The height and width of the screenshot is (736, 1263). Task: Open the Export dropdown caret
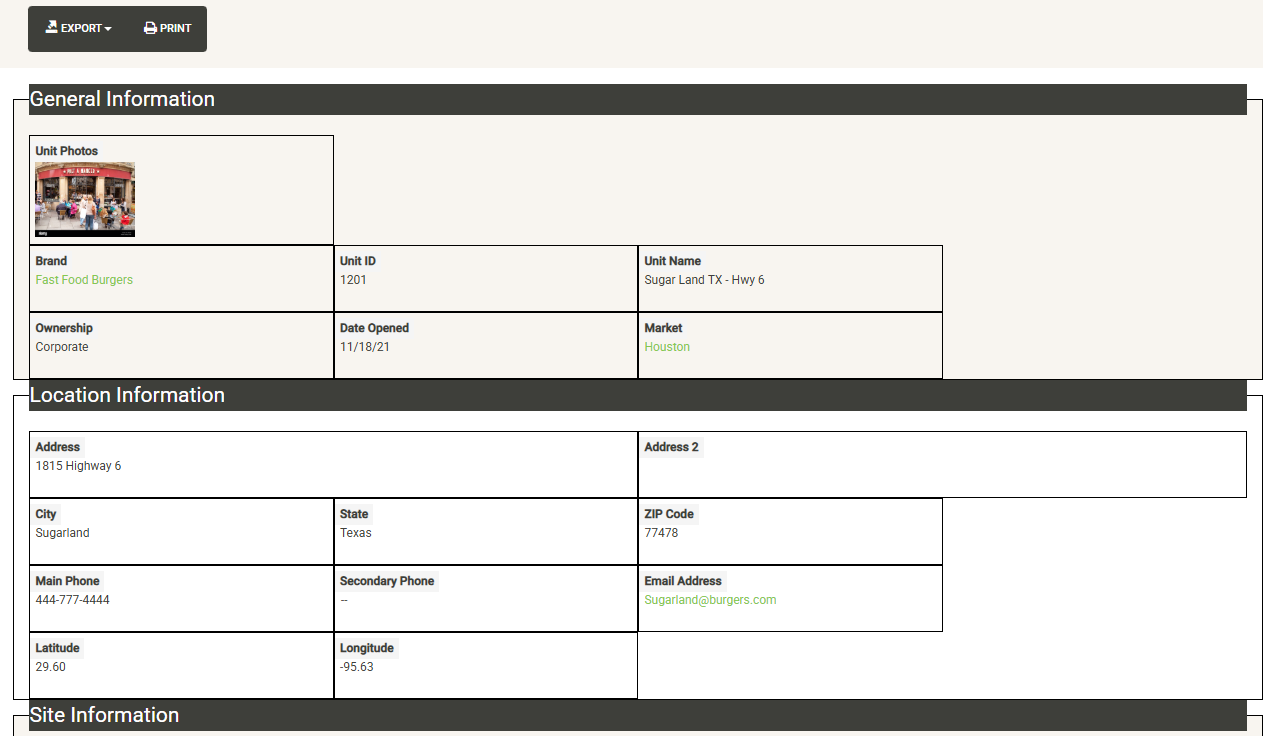tap(108, 29)
